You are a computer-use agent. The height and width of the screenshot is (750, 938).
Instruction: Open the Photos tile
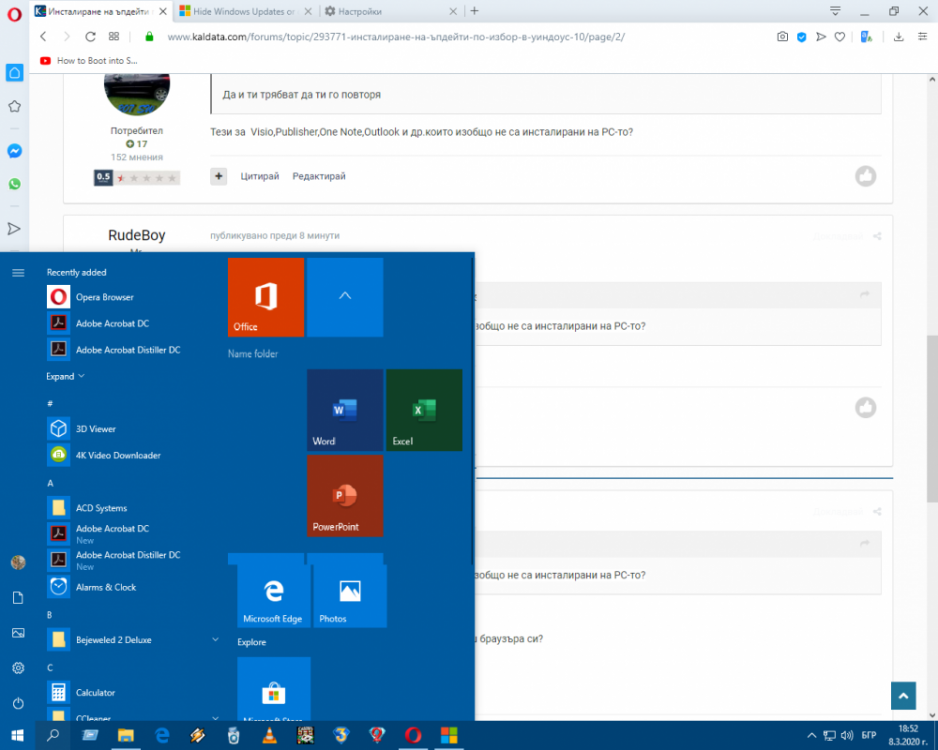pyautogui.click(x=350, y=596)
